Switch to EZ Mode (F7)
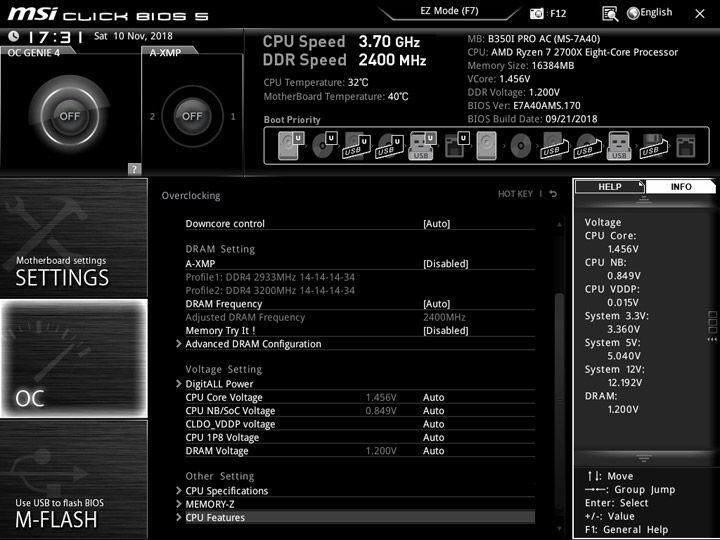The image size is (720, 540). (449, 11)
